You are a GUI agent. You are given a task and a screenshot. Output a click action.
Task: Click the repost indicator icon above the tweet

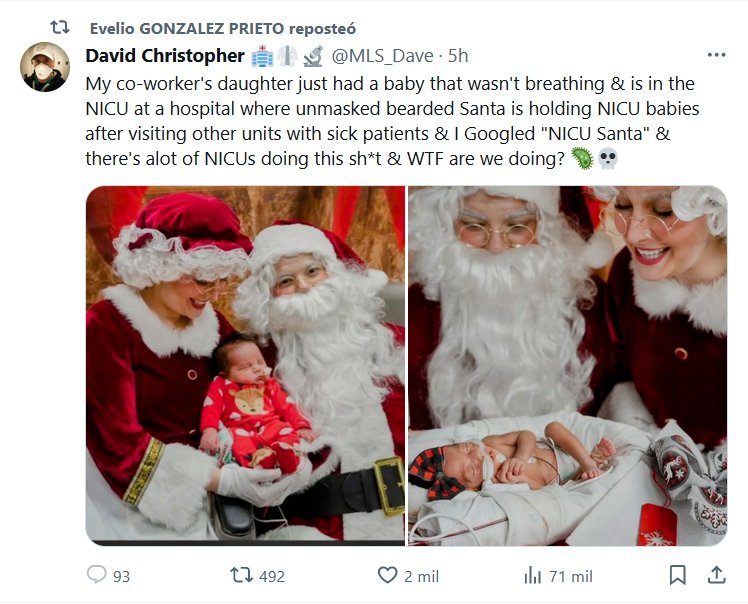point(60,28)
